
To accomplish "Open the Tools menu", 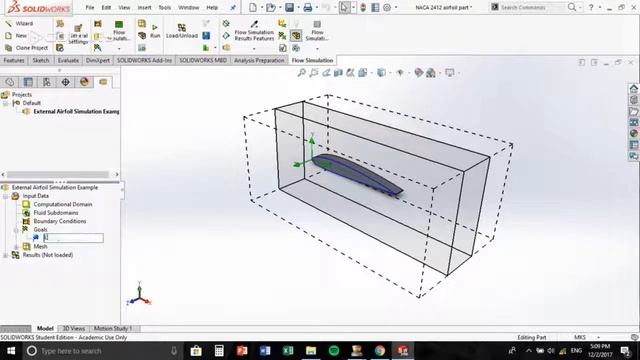I will (164, 7).
